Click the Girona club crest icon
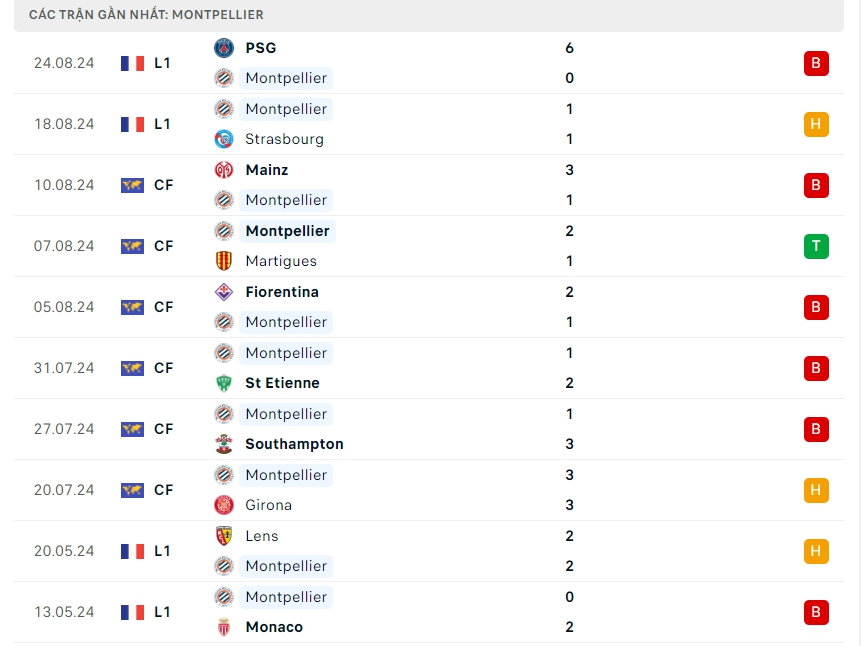The height and width of the screenshot is (646, 861). (x=224, y=505)
